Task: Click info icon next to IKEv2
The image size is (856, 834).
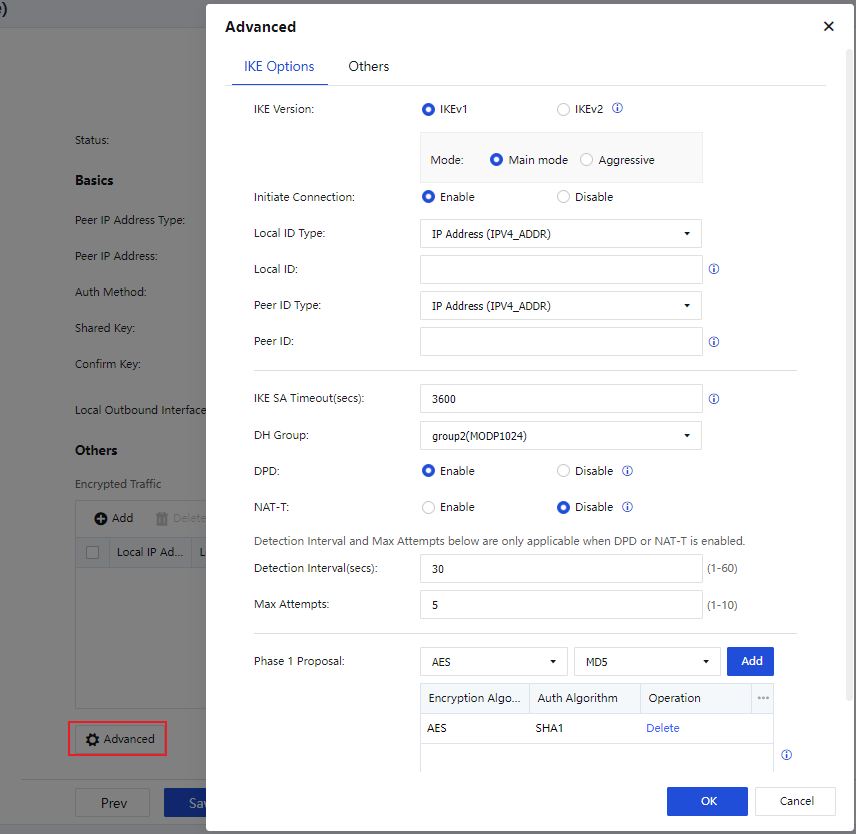Action: pos(617,109)
